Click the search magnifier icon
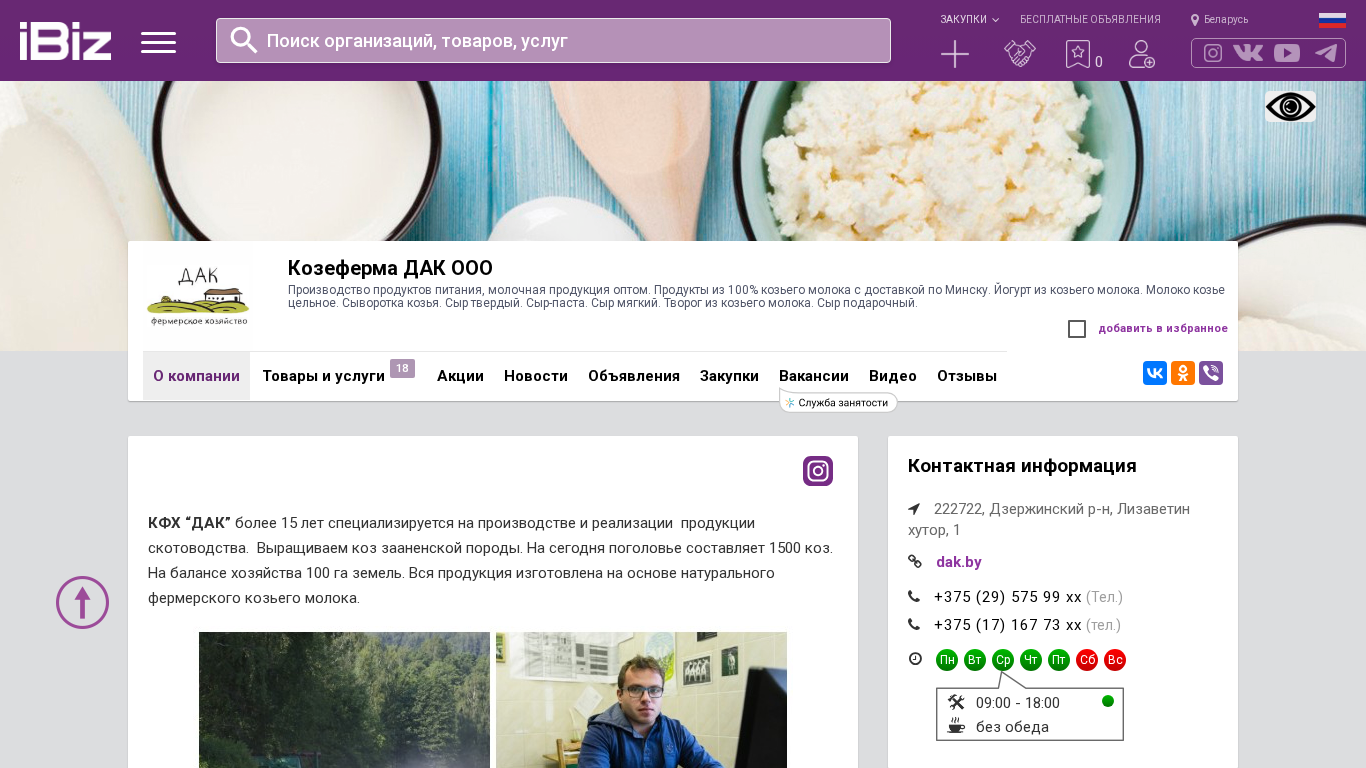The height and width of the screenshot is (768, 1366). coord(244,40)
